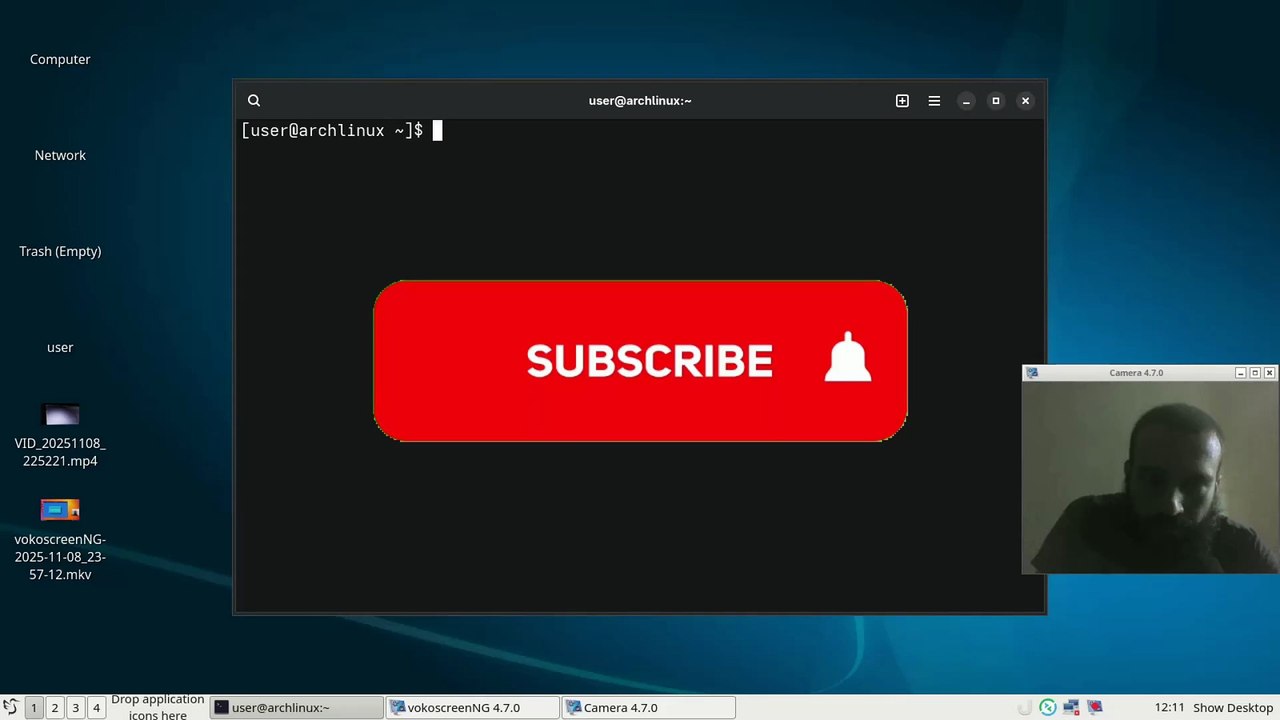Open search in the terminal window
1280x720 pixels.
click(254, 100)
